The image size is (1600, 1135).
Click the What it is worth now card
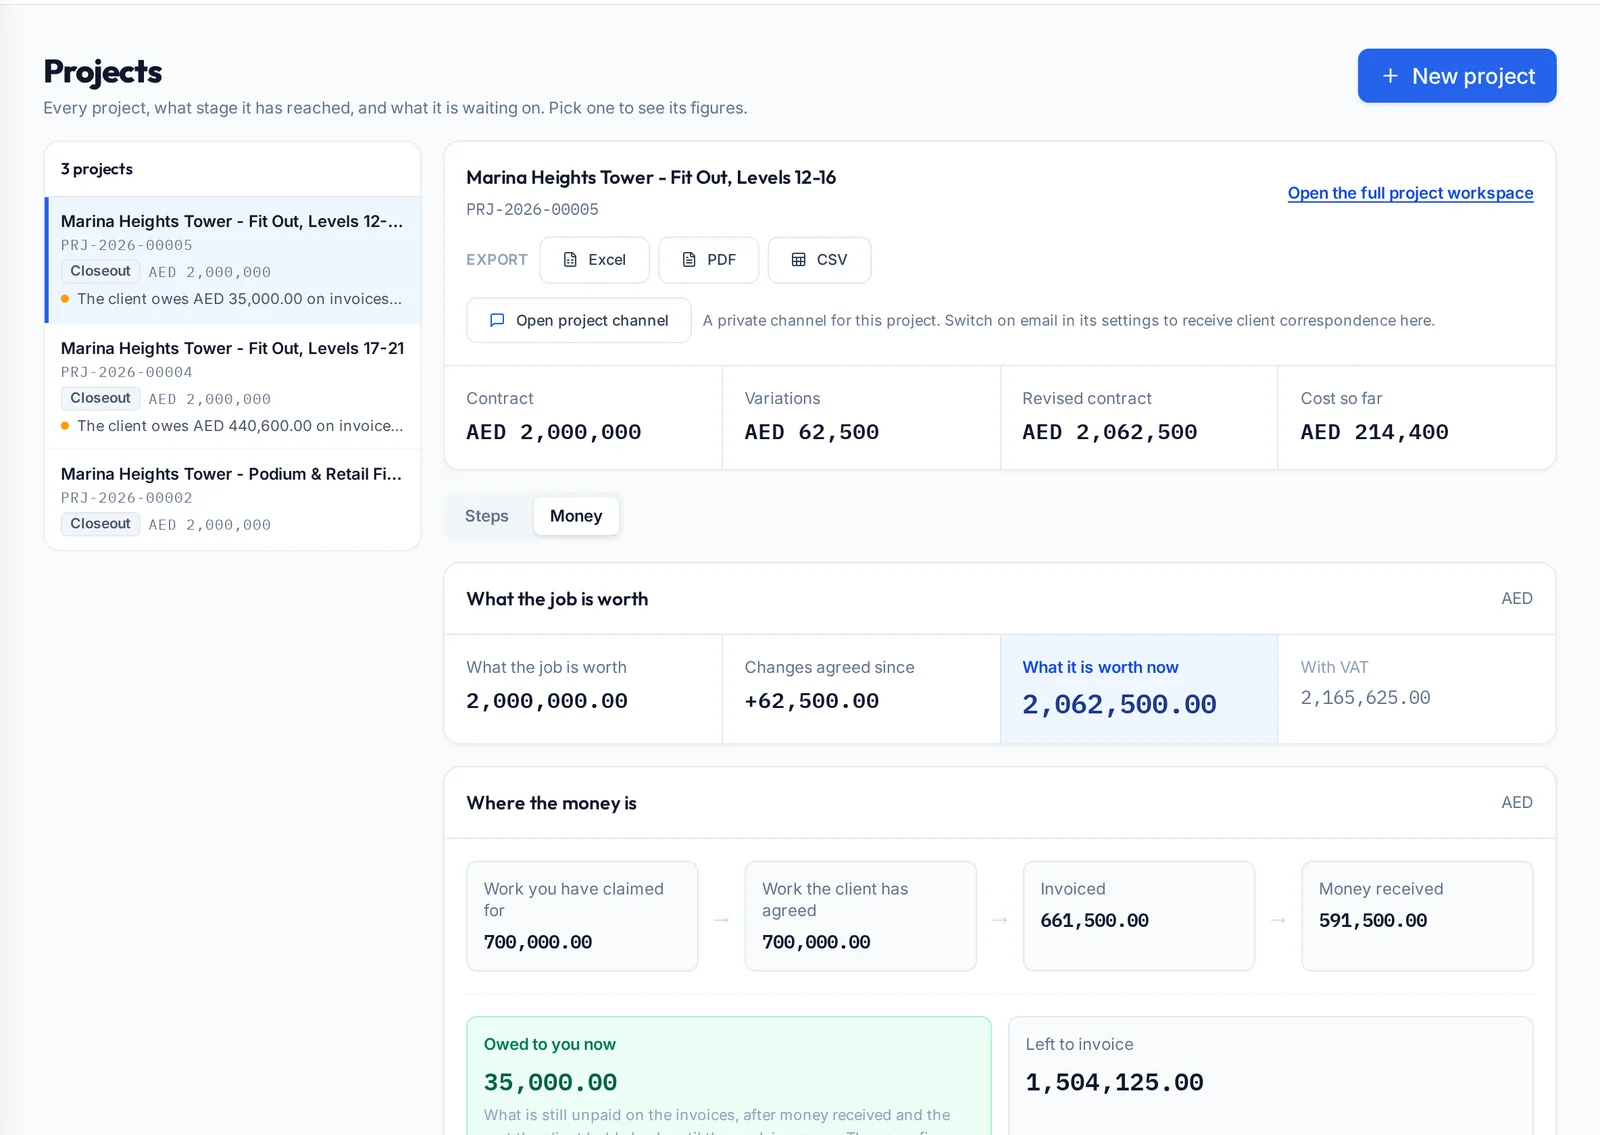(x=1139, y=689)
